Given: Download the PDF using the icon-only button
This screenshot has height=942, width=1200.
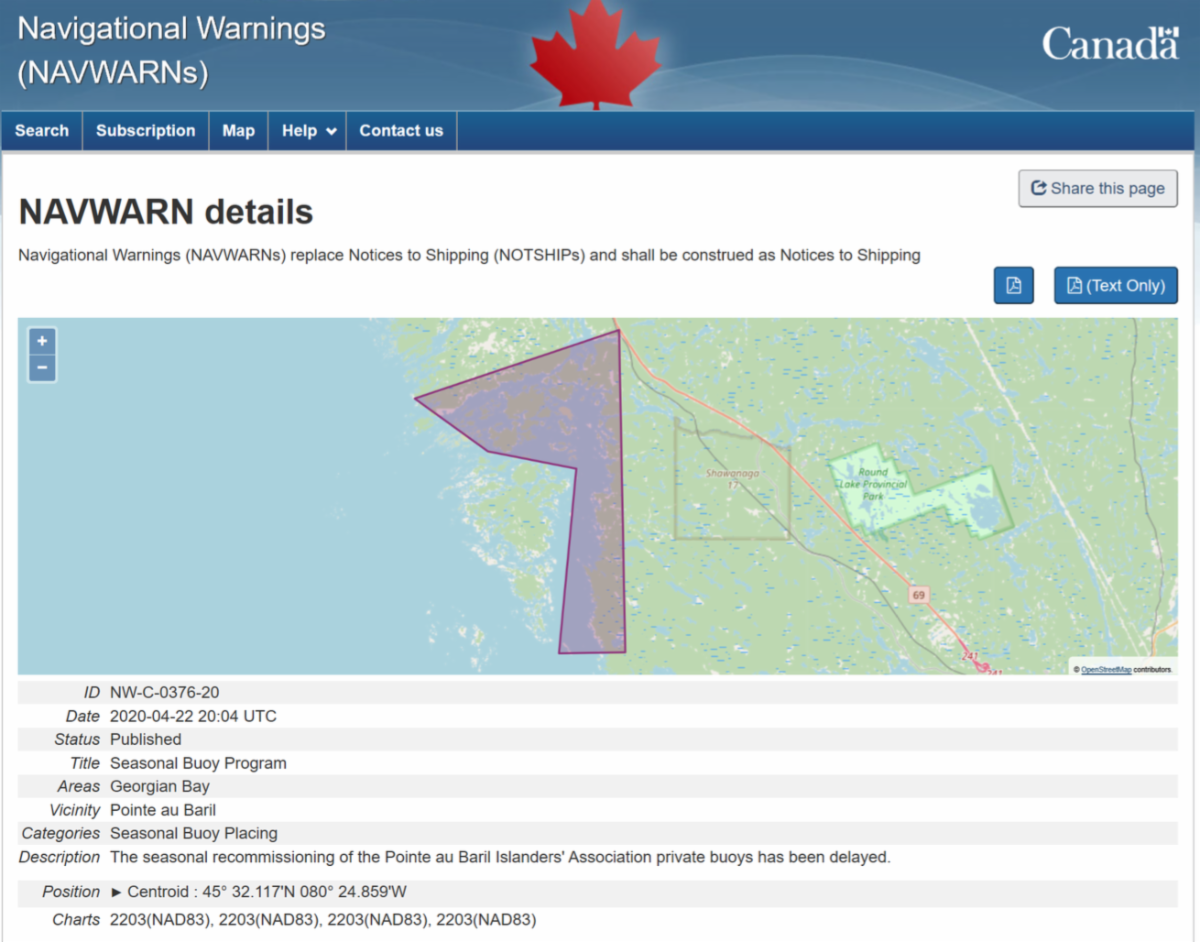Looking at the screenshot, I should point(1013,285).
